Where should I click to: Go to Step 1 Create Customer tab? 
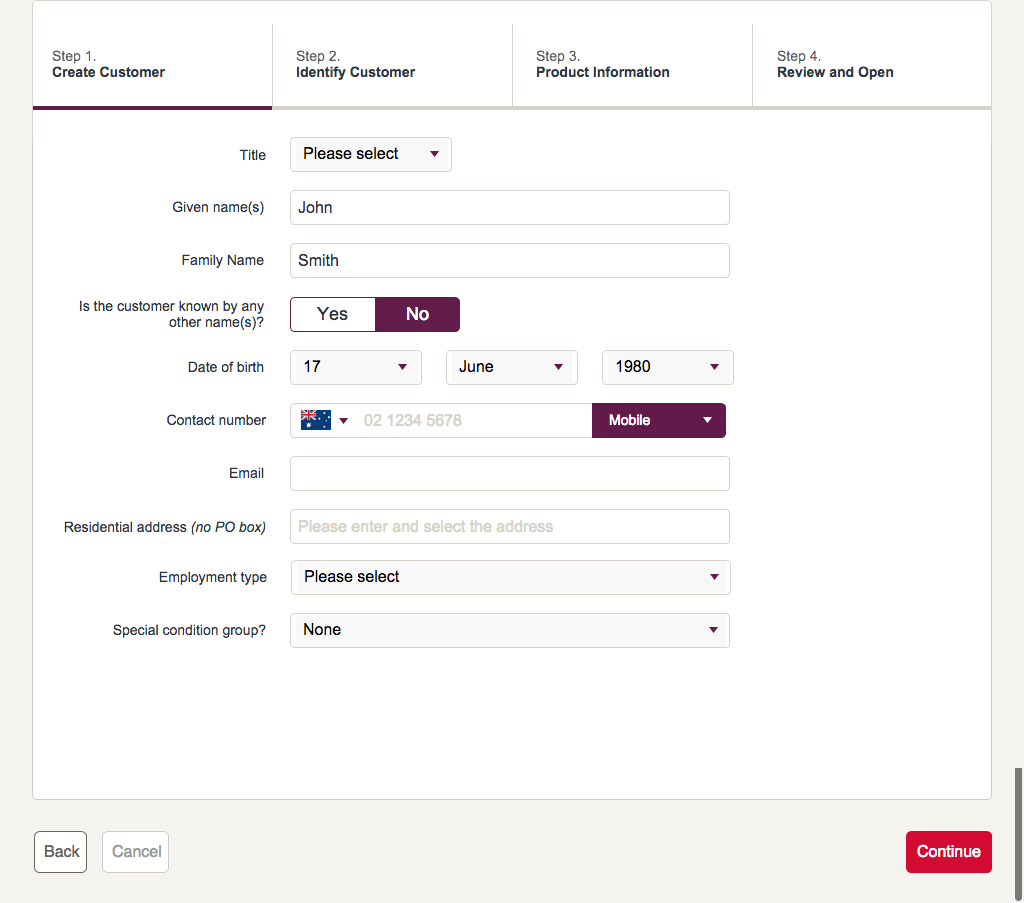click(x=152, y=65)
